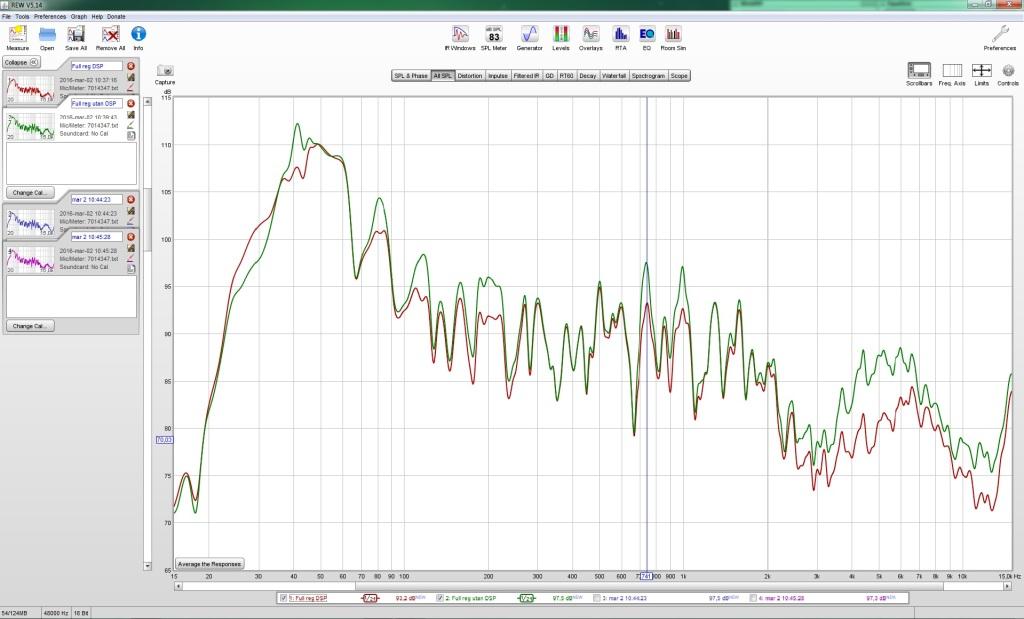Image resolution: width=1024 pixels, height=619 pixels.
Task: Open the EQ window
Action: [647, 37]
